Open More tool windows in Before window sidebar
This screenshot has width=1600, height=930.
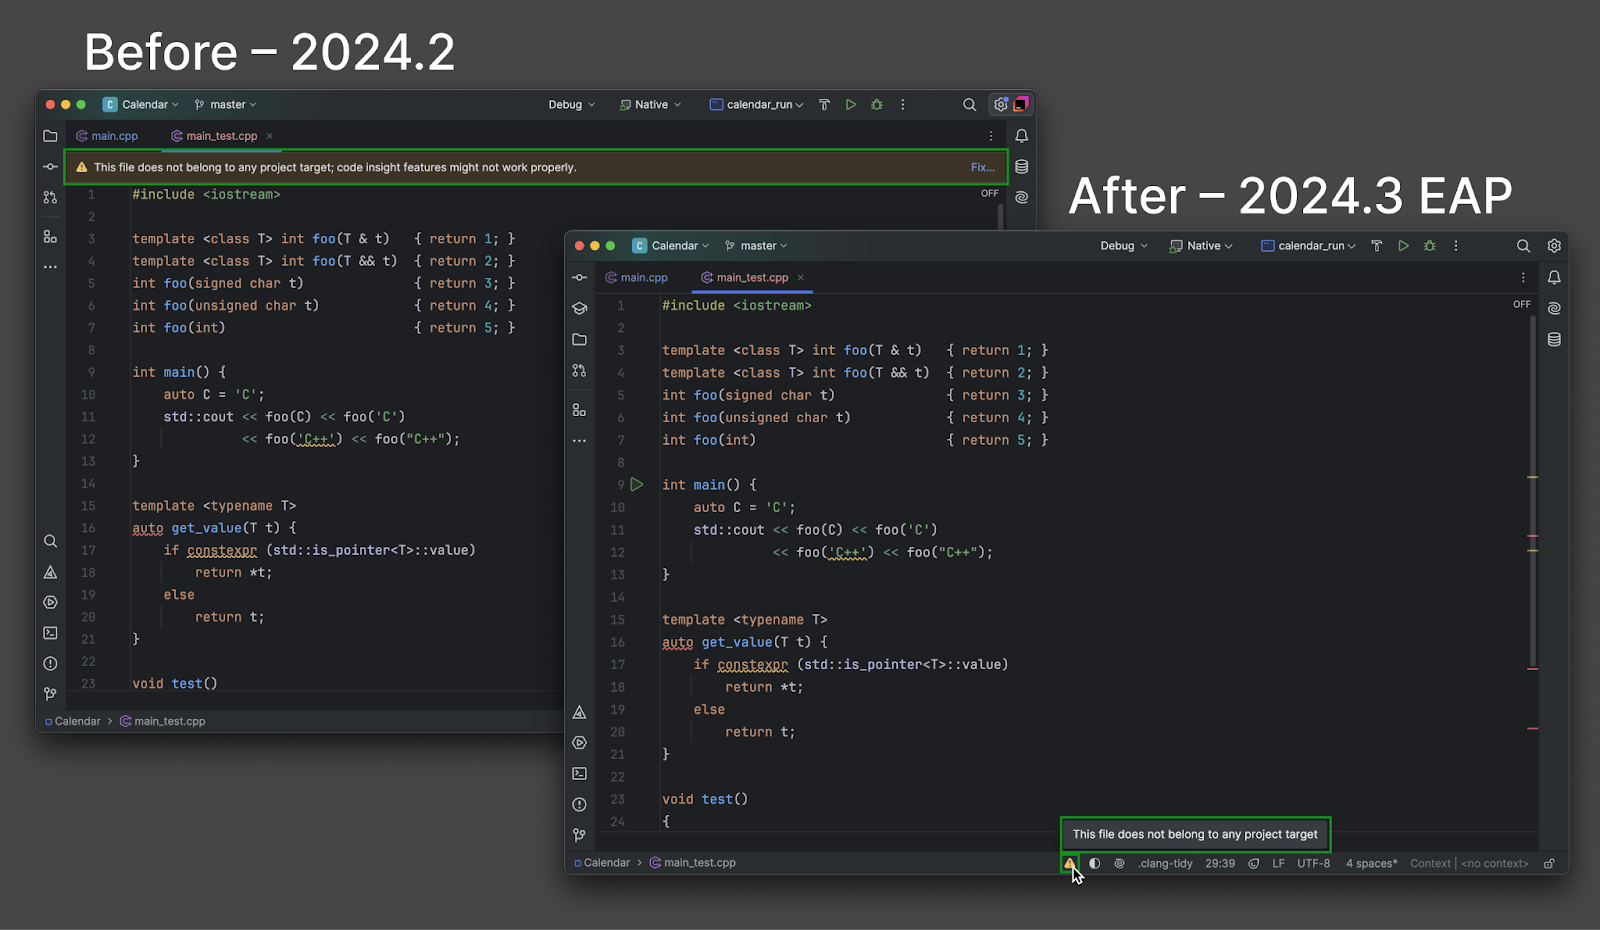coord(50,267)
